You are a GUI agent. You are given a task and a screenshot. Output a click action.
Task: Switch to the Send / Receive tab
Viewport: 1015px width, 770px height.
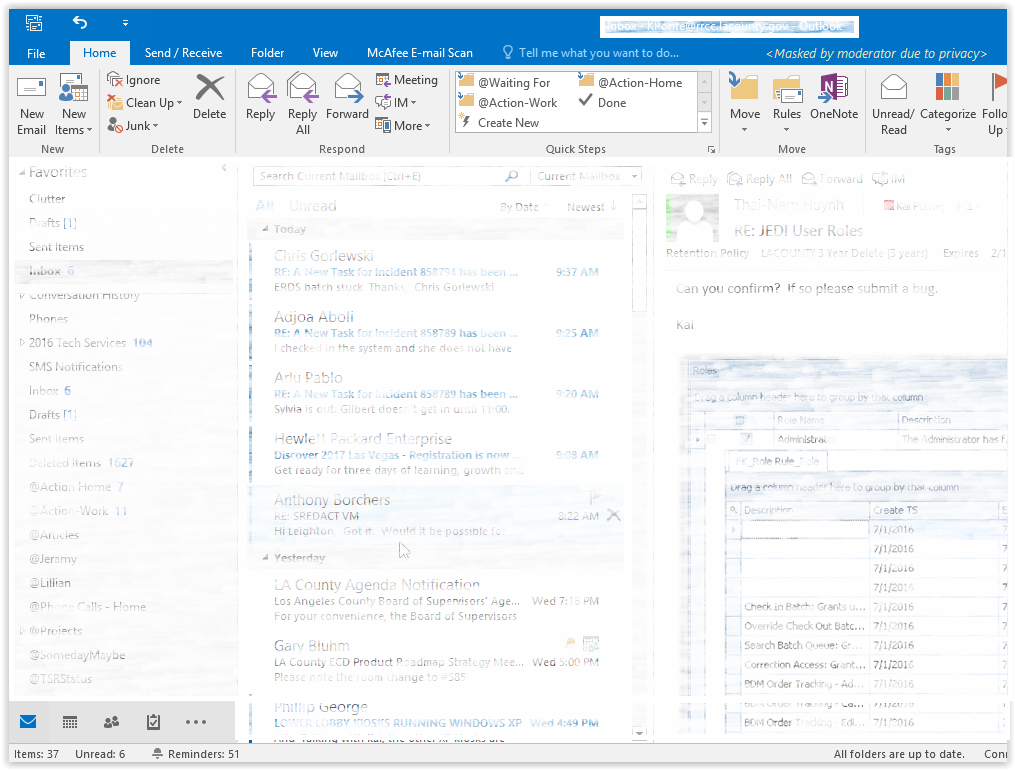pos(183,53)
